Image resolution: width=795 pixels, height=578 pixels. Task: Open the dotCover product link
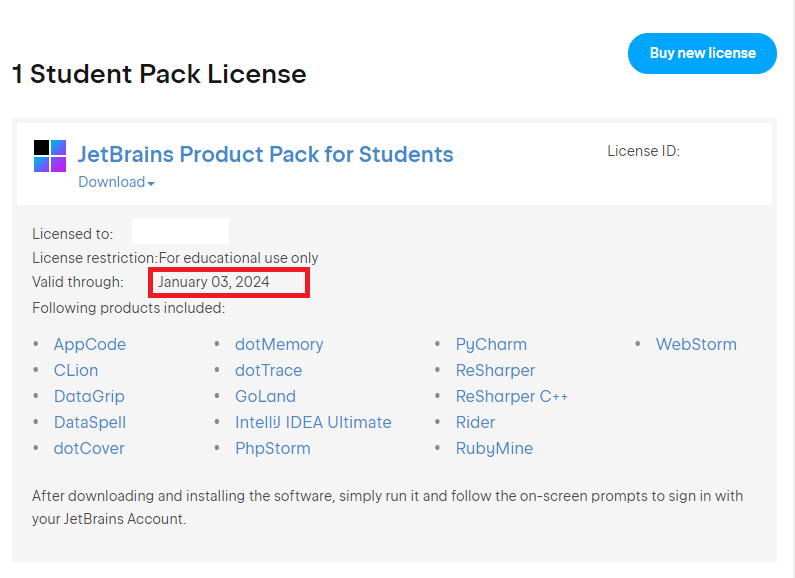89,448
